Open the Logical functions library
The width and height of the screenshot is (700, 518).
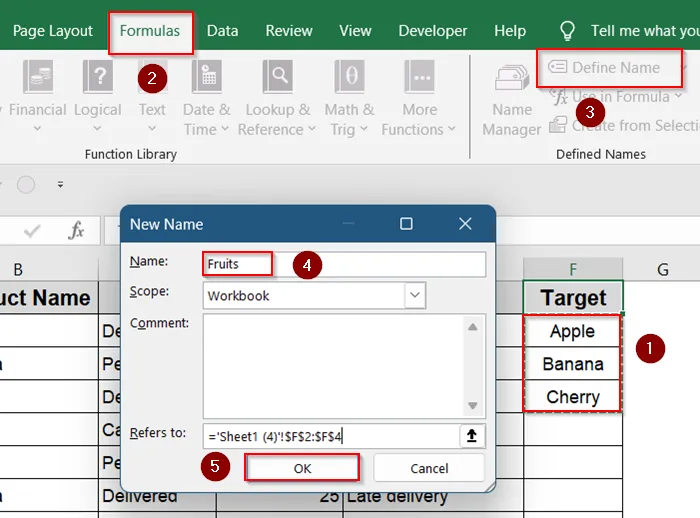tap(98, 96)
